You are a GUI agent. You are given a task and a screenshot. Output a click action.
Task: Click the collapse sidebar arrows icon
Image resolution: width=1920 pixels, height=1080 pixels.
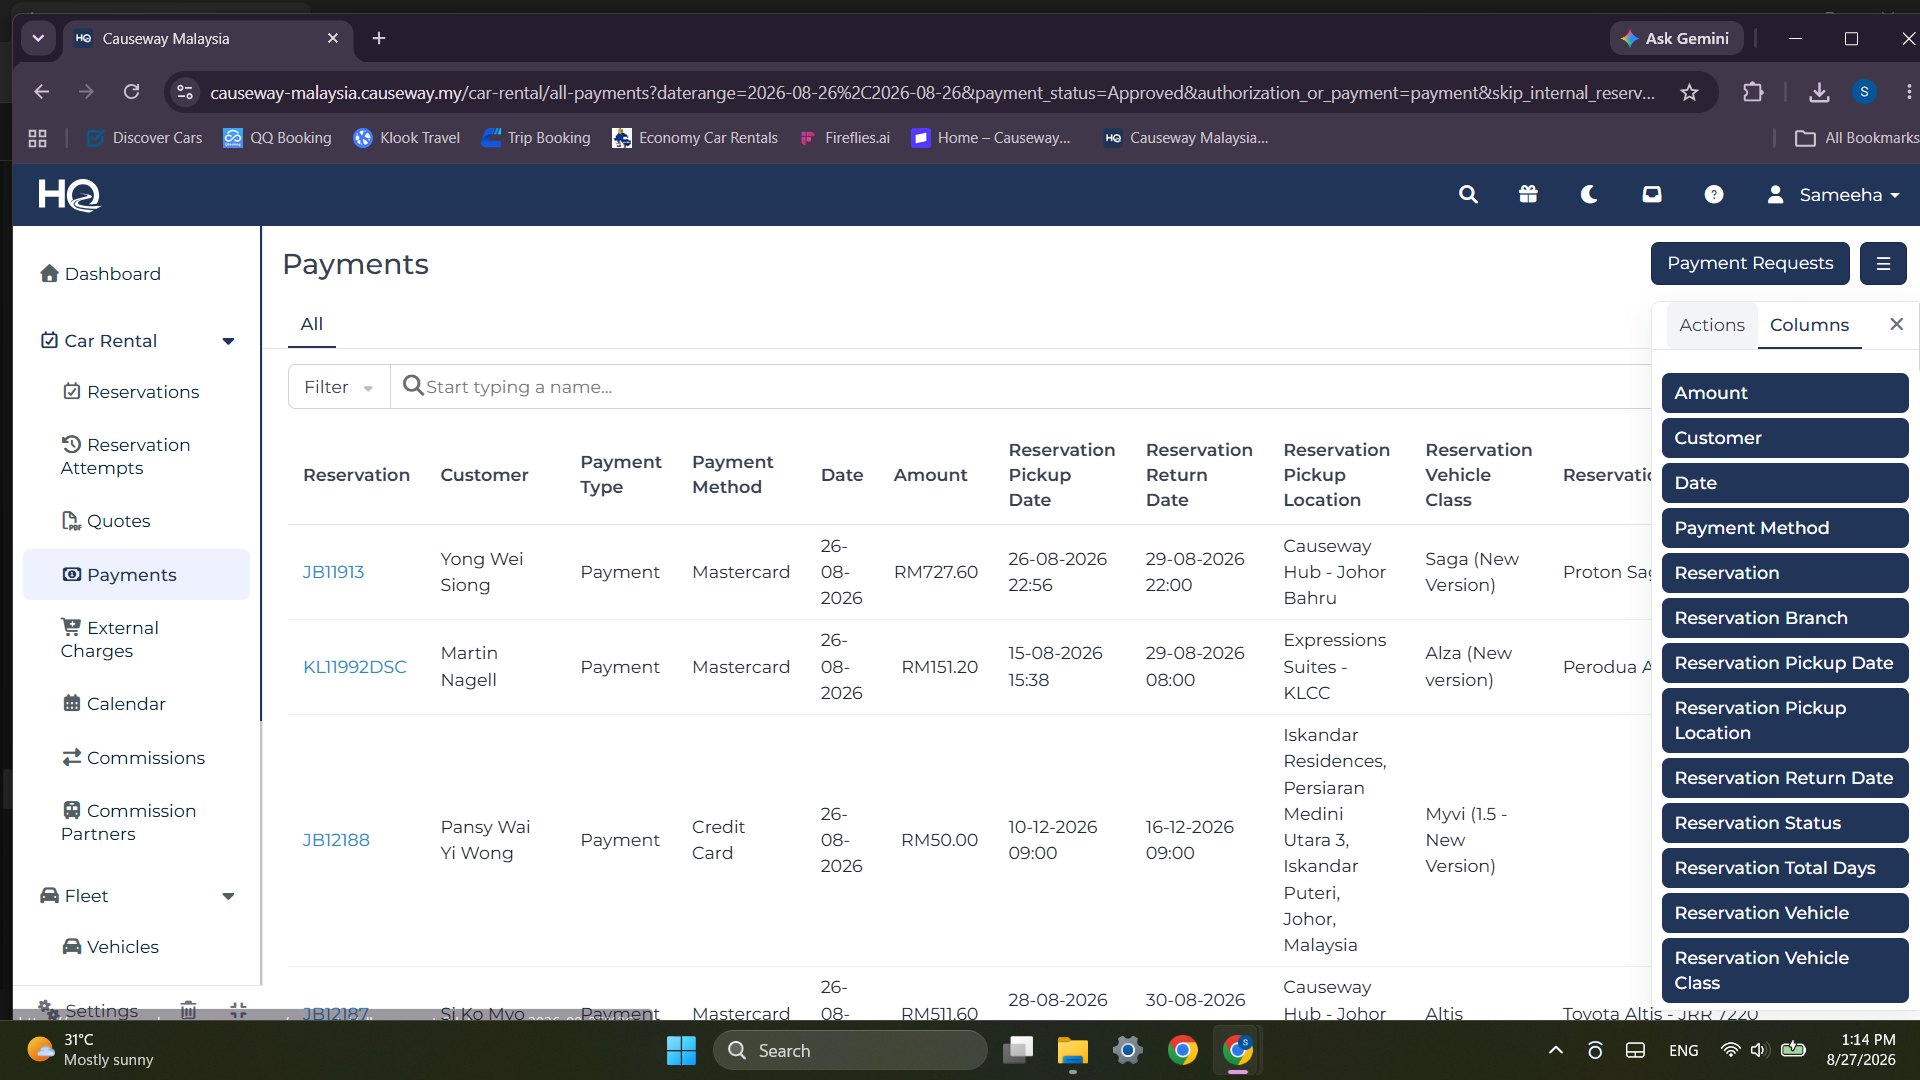coord(238,1010)
